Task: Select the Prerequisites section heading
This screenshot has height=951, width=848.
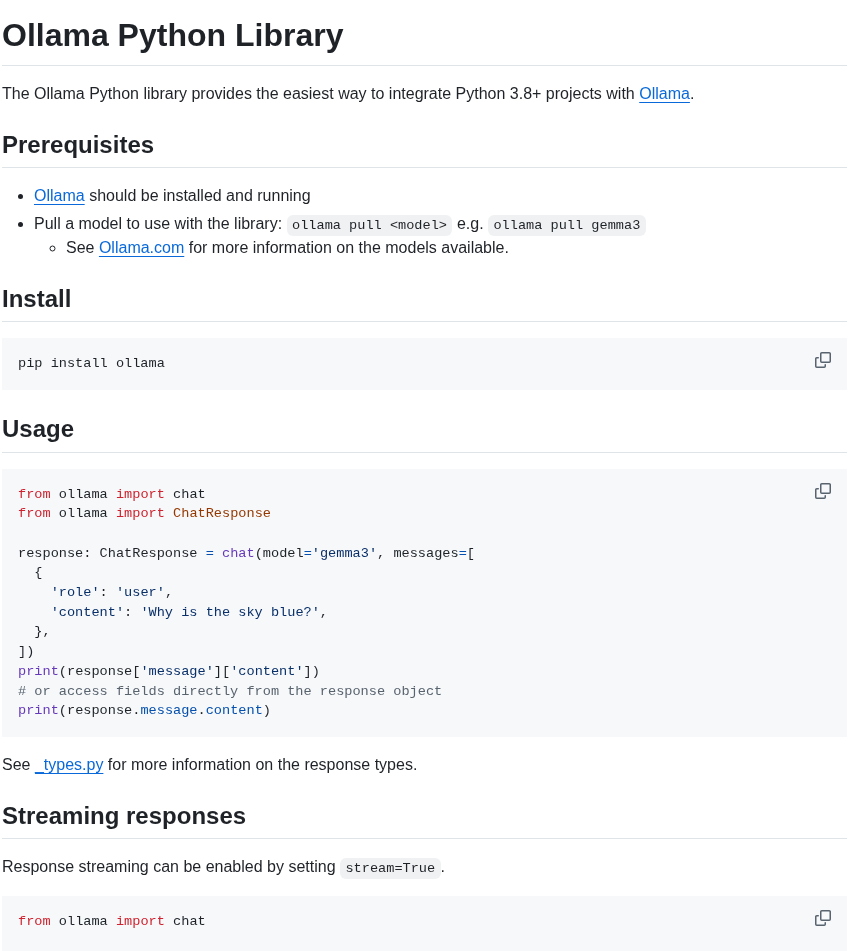Action: point(78,145)
